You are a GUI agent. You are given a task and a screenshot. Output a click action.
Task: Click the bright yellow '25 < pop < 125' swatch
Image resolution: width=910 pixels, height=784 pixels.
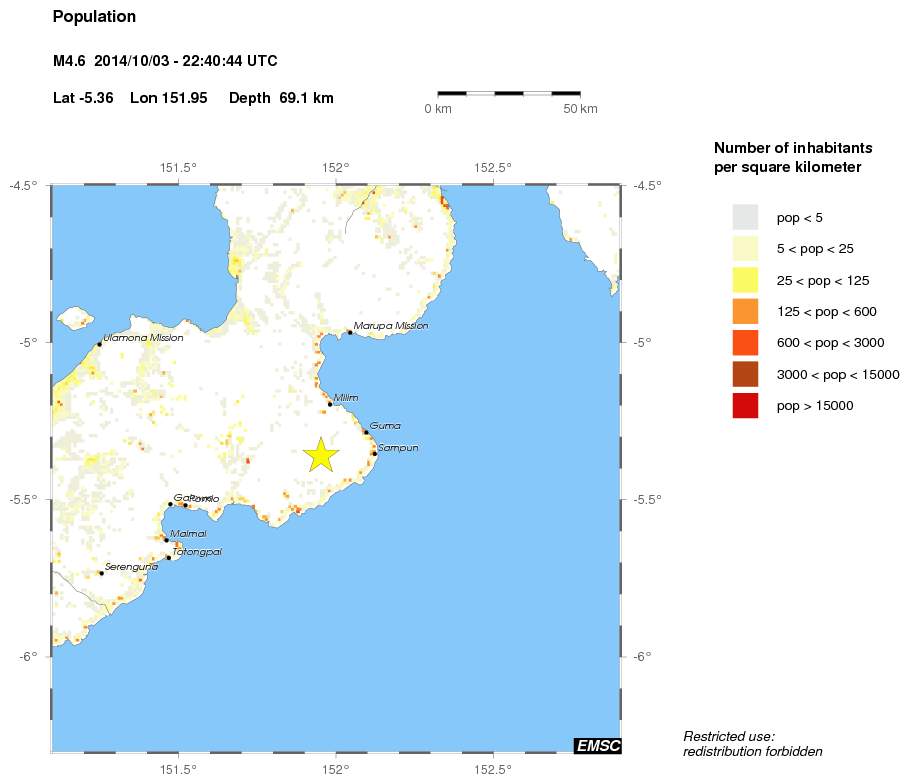pos(745,280)
